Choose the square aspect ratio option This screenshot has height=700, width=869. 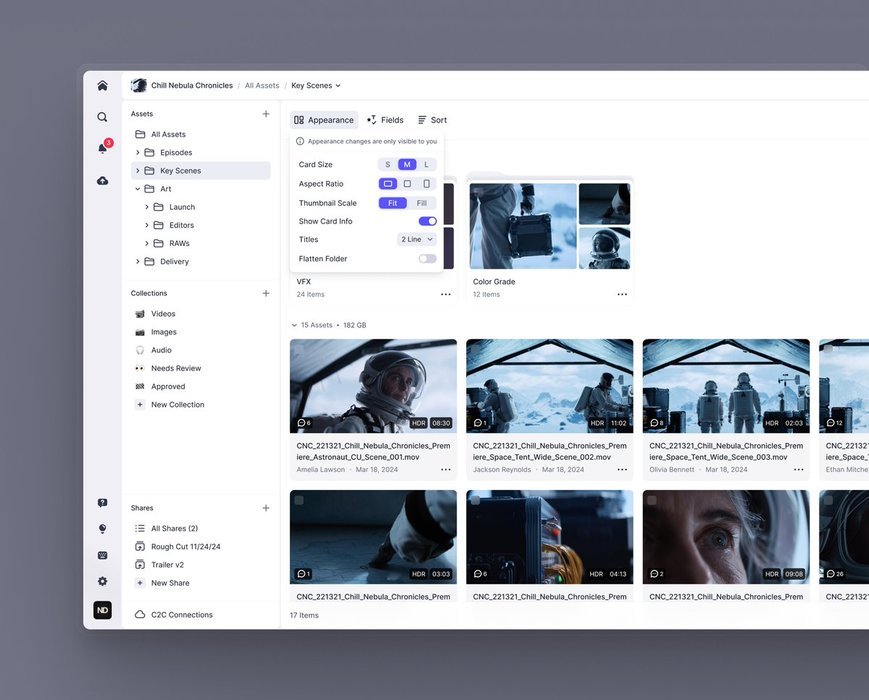click(x=407, y=184)
